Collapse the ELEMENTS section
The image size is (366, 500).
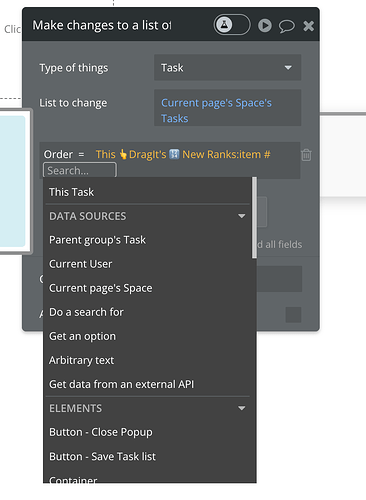point(242,408)
